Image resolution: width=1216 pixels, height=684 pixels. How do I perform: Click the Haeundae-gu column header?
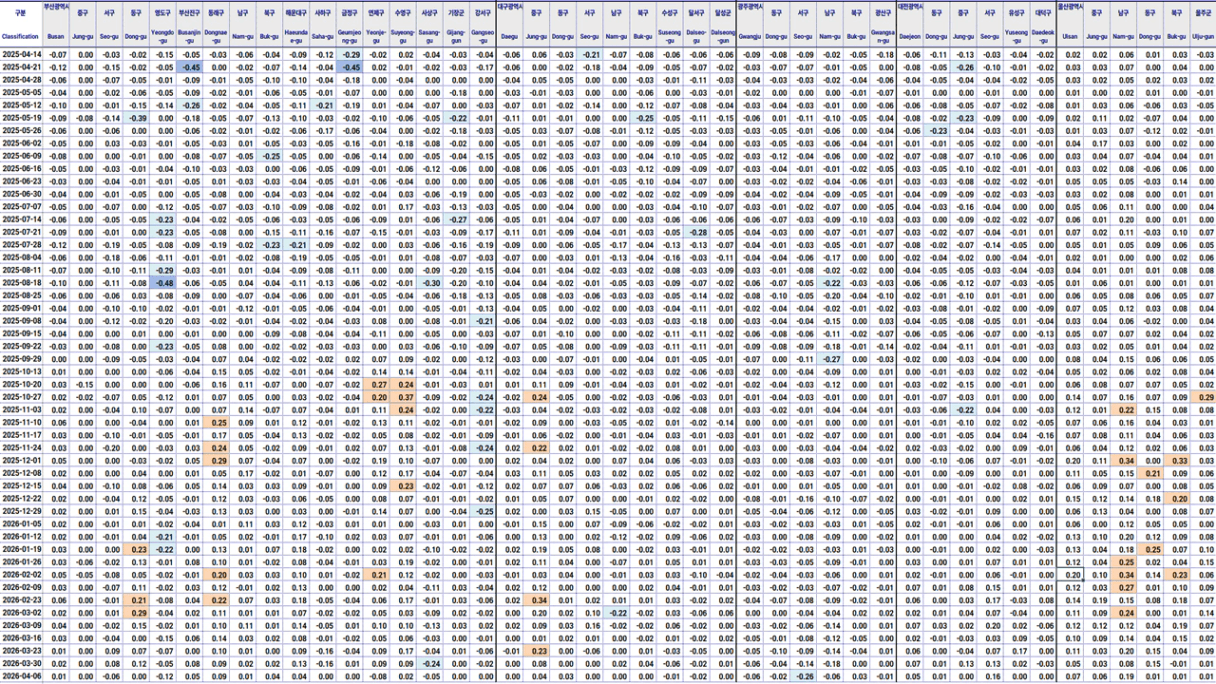click(297, 36)
